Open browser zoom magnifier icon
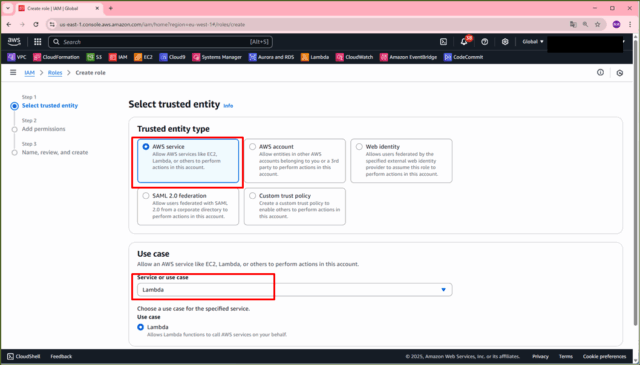The width and height of the screenshot is (640, 365). [585, 24]
